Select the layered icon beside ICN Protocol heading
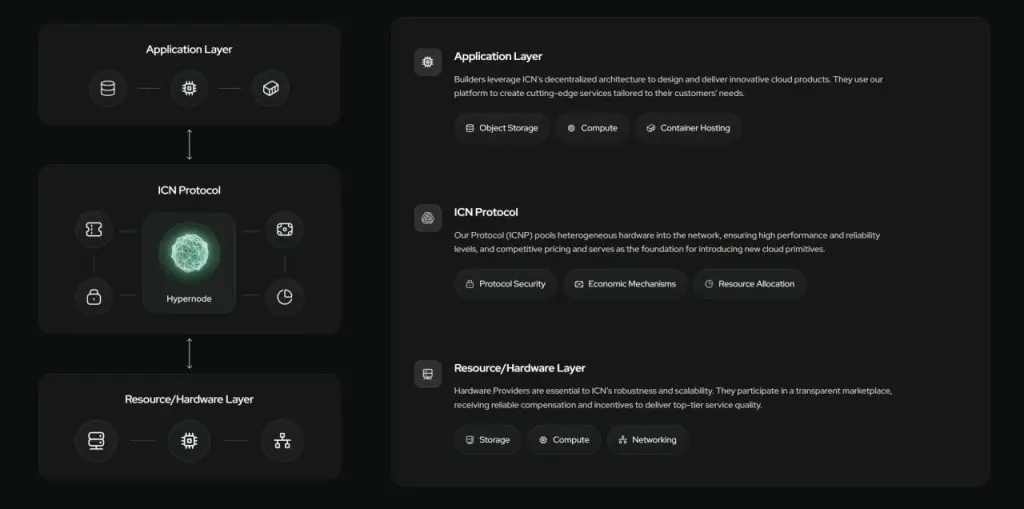 [428, 218]
